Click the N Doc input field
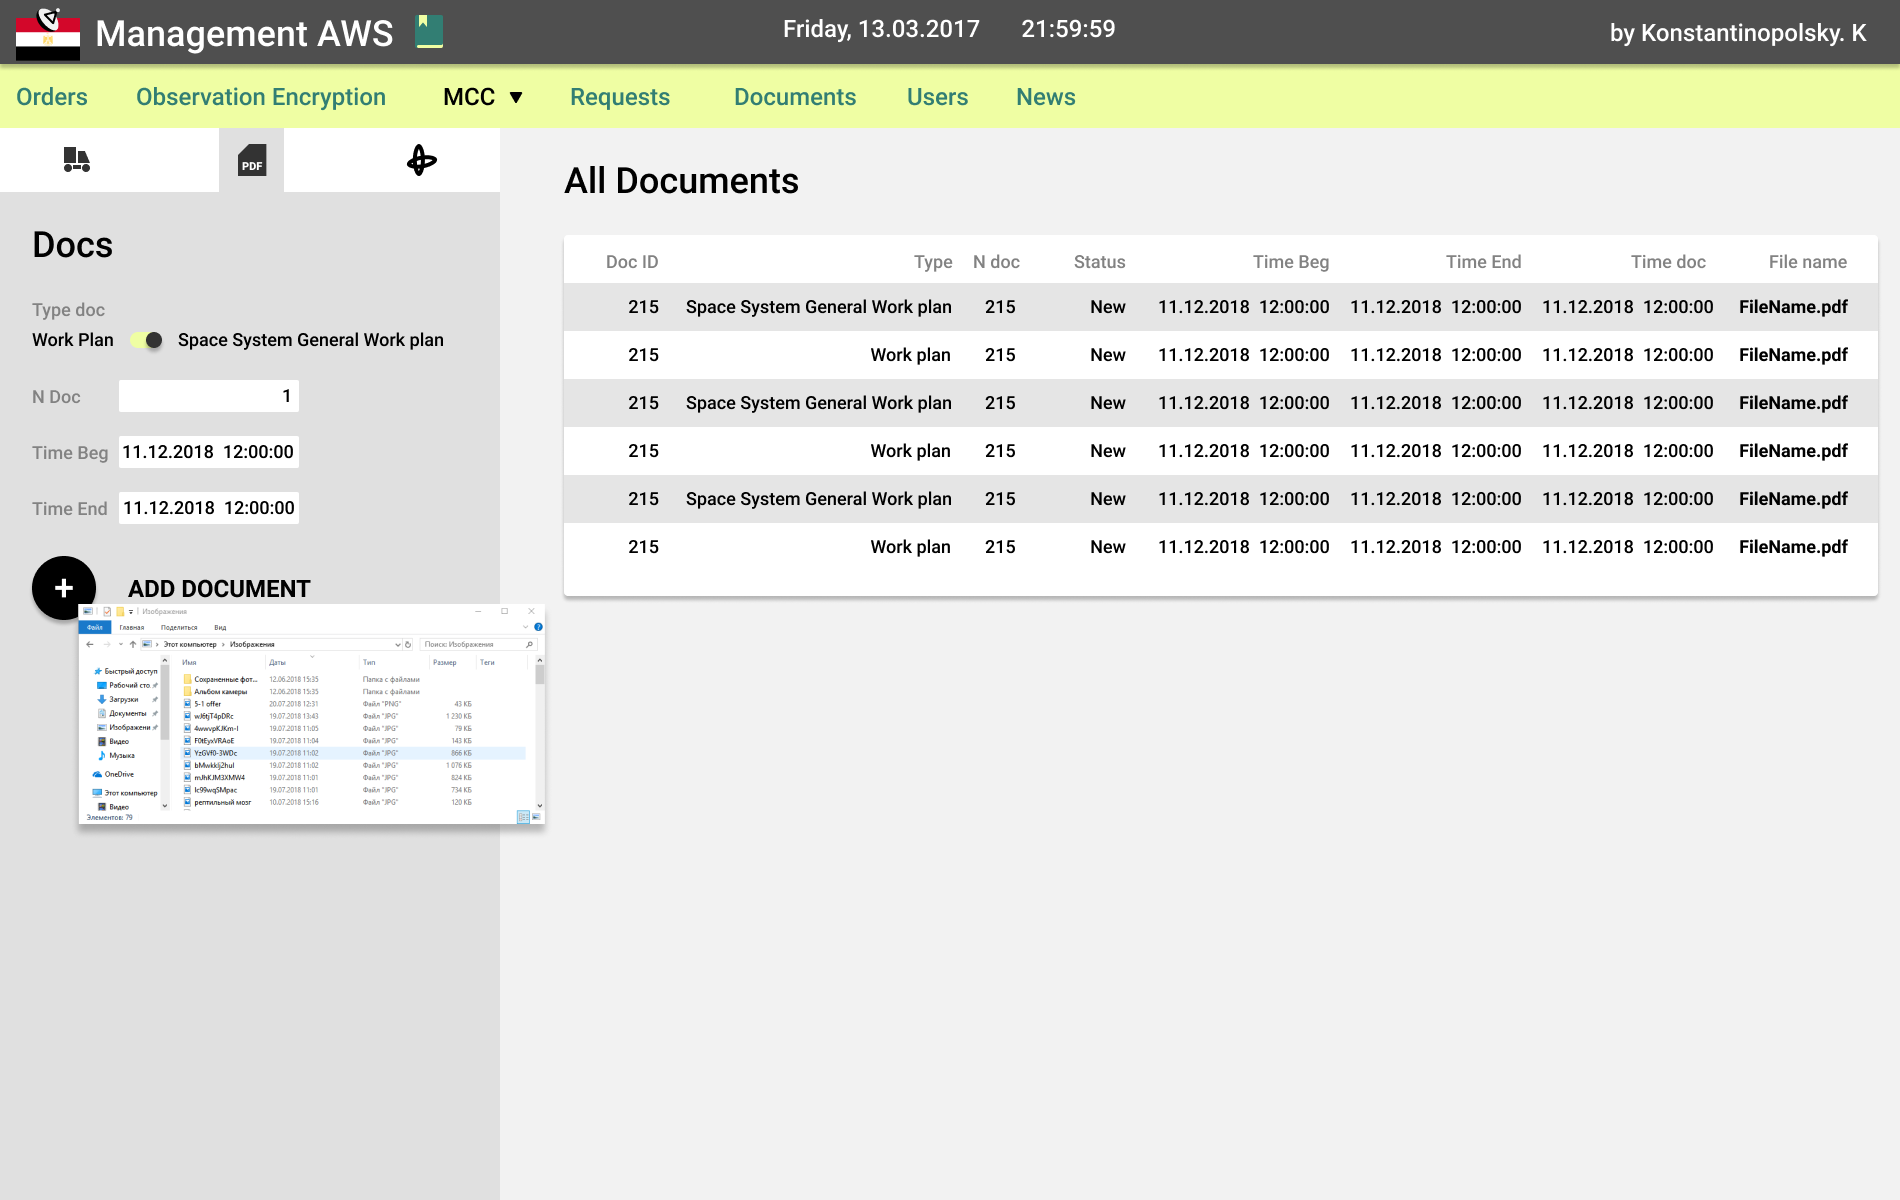Screen dimensions: 1900x1200 [x=209, y=396]
